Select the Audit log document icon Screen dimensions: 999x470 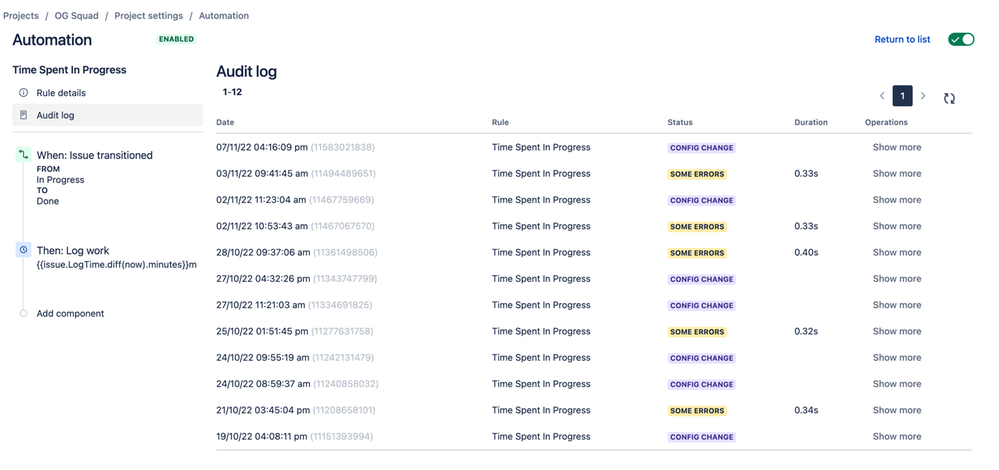pyautogui.click(x=24, y=115)
